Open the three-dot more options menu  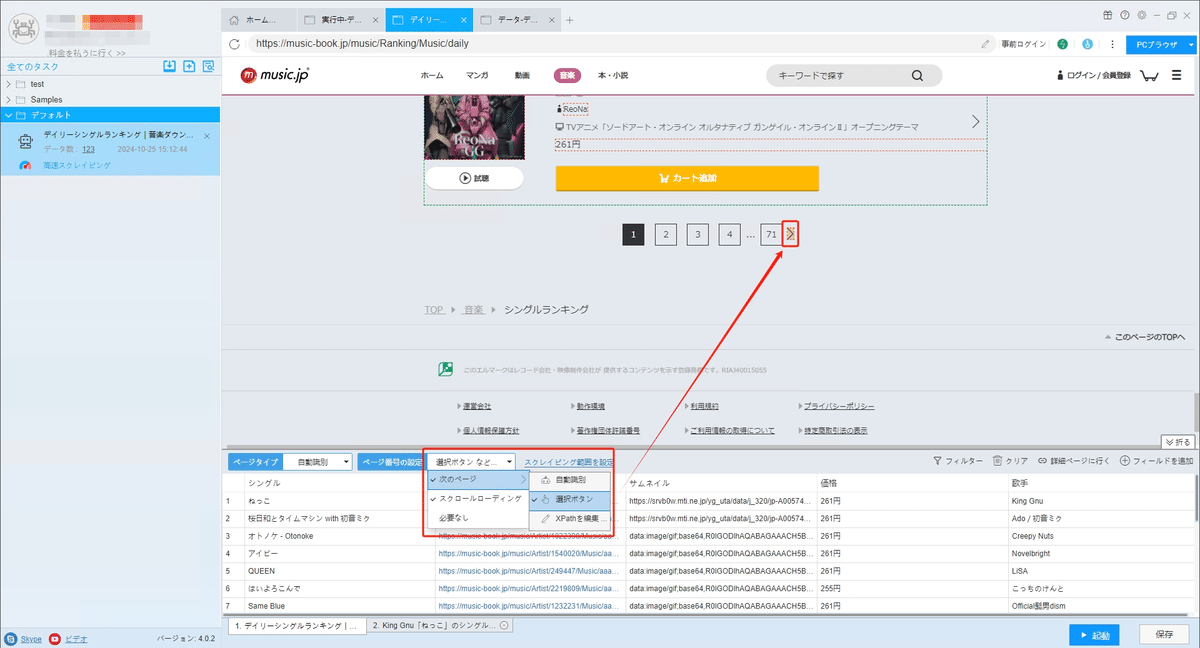click(x=1111, y=44)
